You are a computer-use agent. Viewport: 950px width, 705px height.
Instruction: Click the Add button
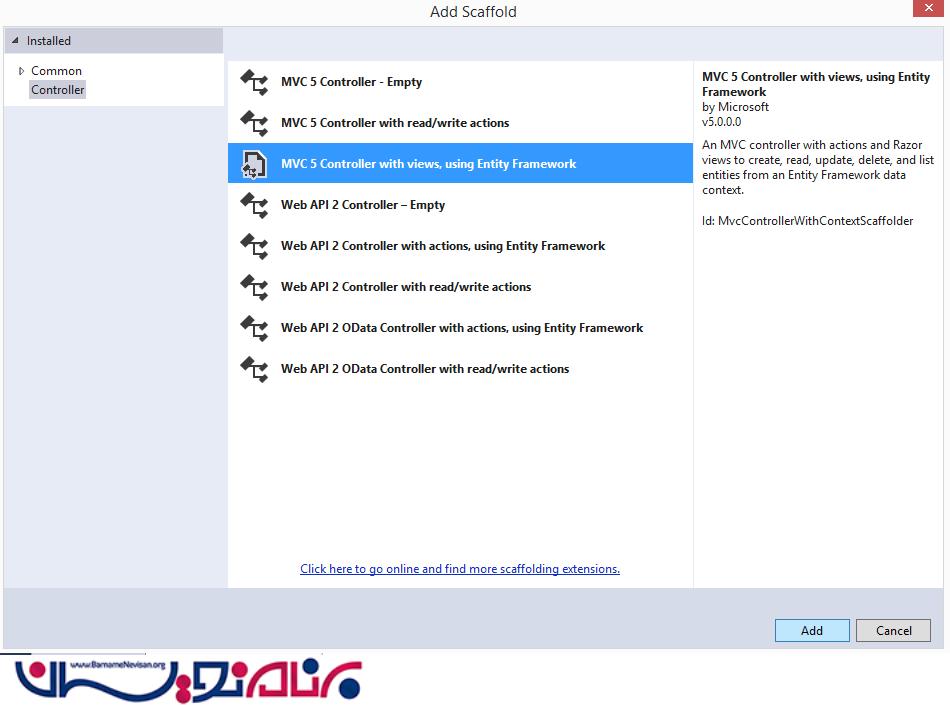812,631
